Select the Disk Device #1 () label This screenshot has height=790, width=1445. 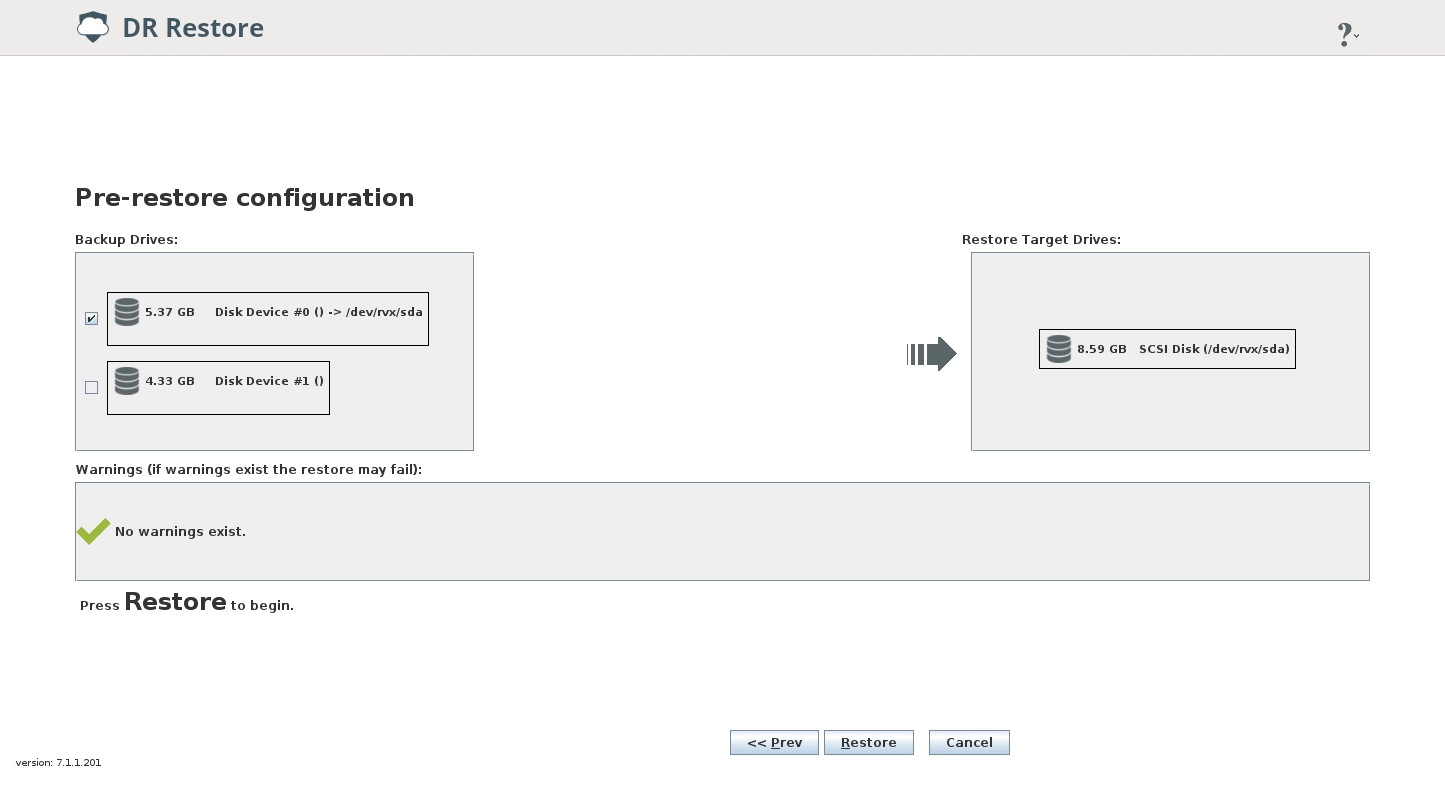pyautogui.click(x=269, y=381)
